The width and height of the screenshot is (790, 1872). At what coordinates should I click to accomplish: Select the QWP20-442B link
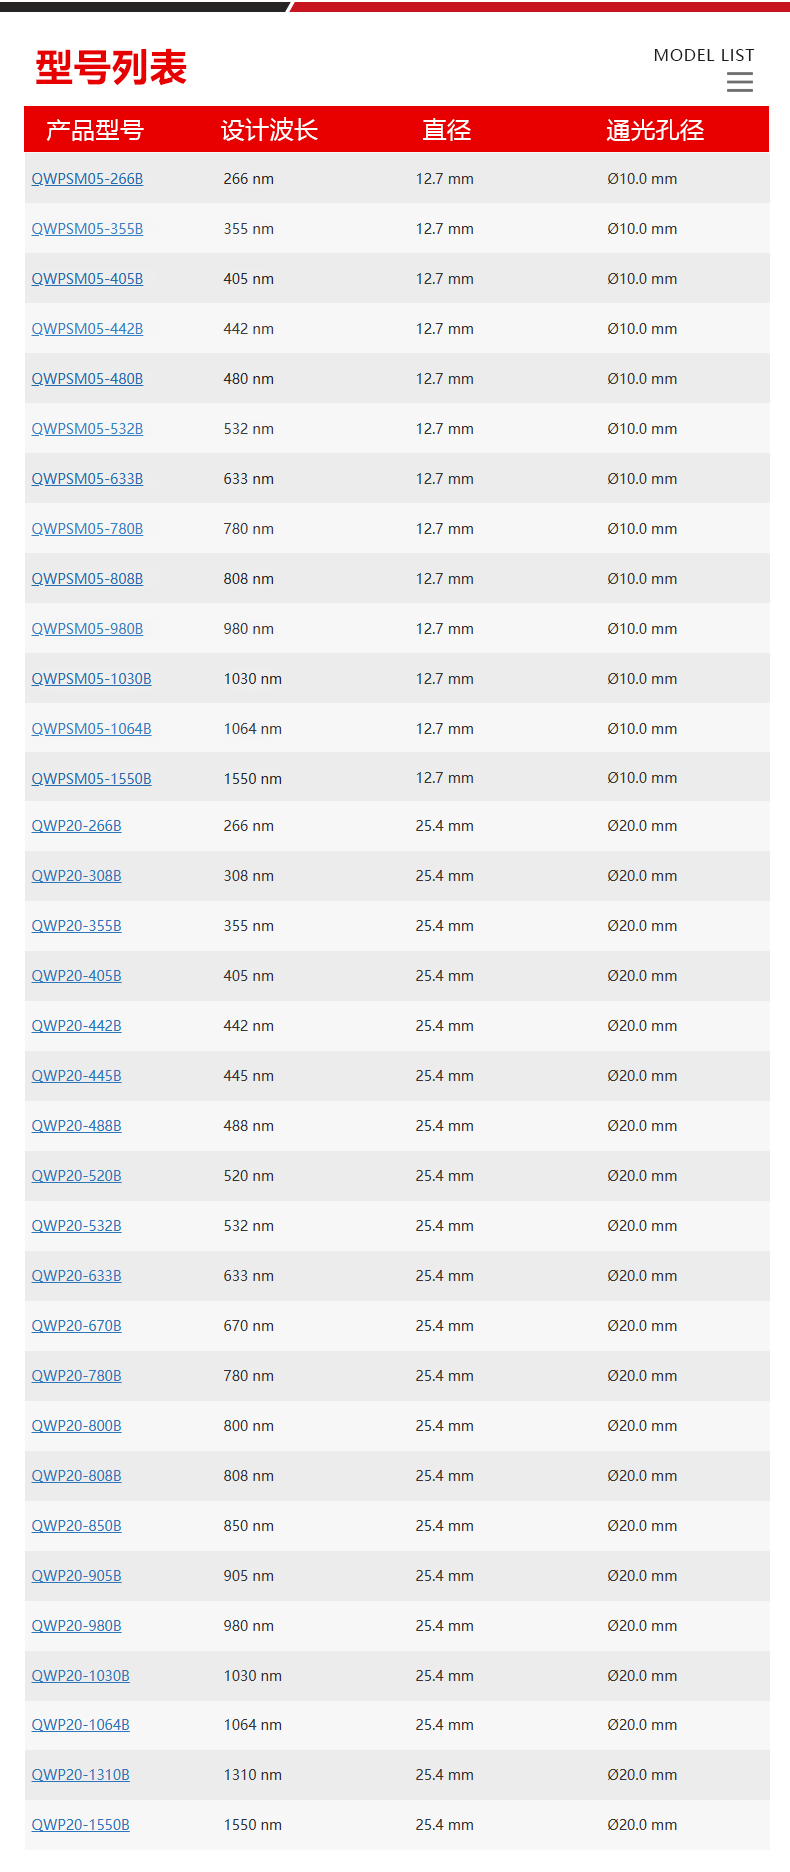[76, 1026]
